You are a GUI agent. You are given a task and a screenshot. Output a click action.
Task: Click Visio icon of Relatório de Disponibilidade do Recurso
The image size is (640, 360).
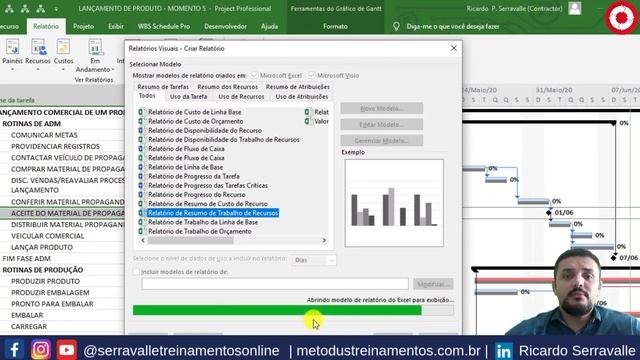click(142, 130)
